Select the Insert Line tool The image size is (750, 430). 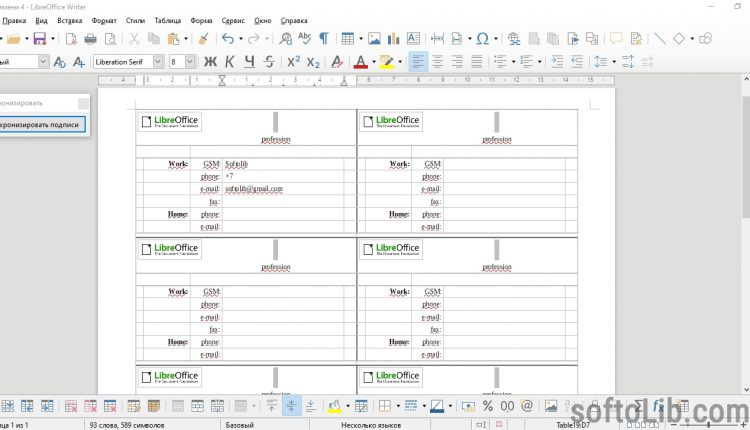(660, 39)
